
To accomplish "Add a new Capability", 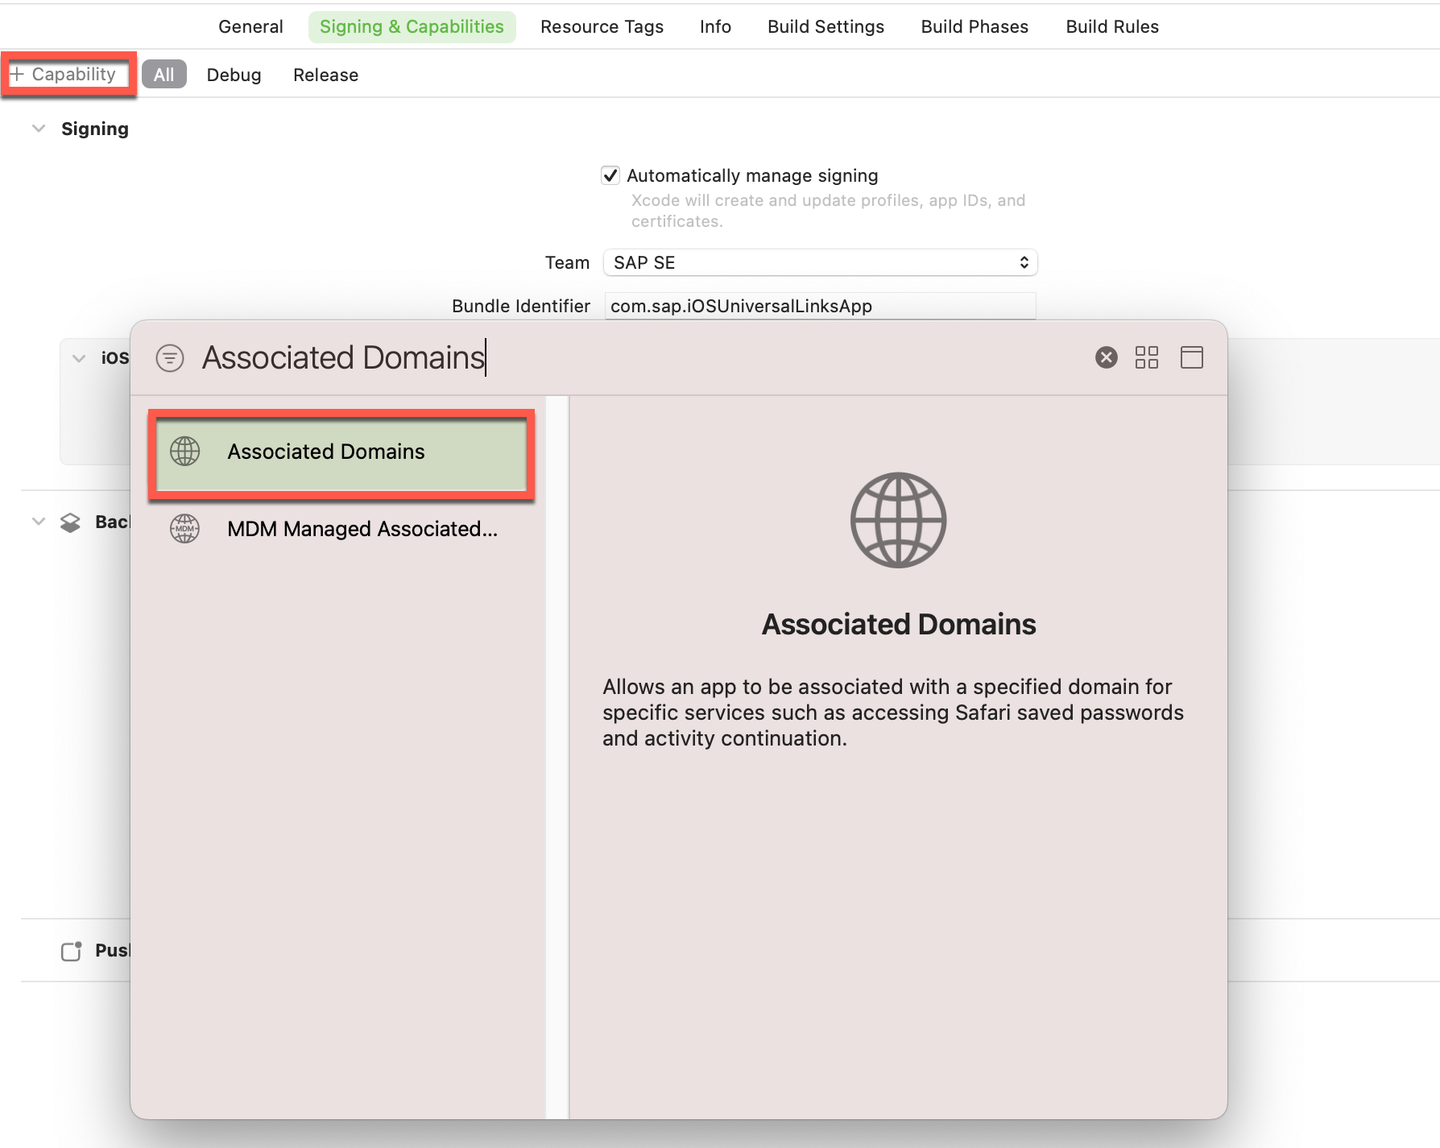I will [63, 74].
